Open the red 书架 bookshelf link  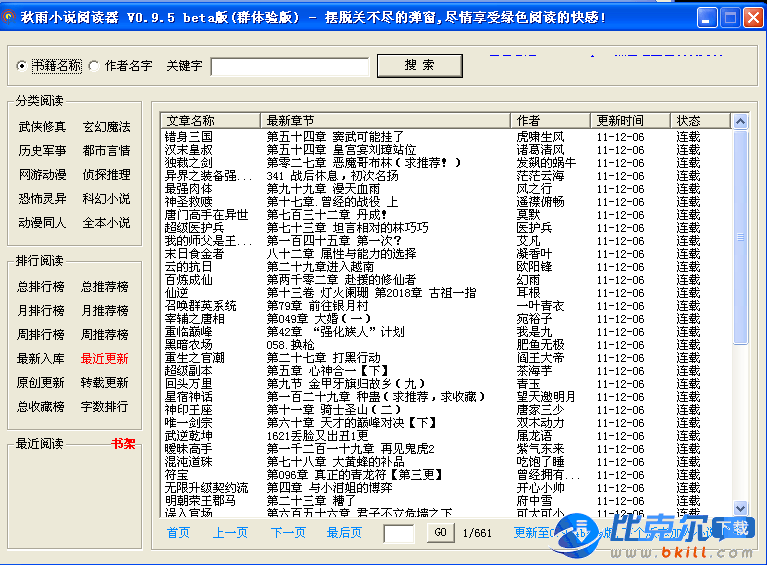[123, 444]
